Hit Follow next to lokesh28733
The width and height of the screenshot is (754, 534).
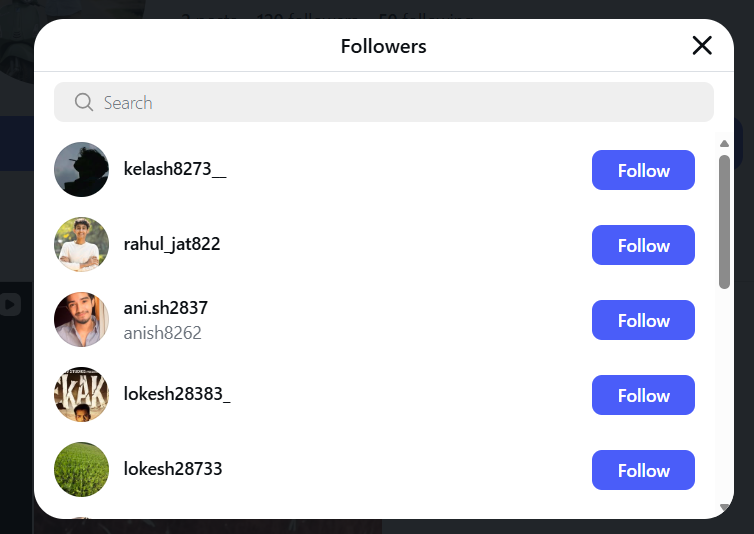point(643,470)
